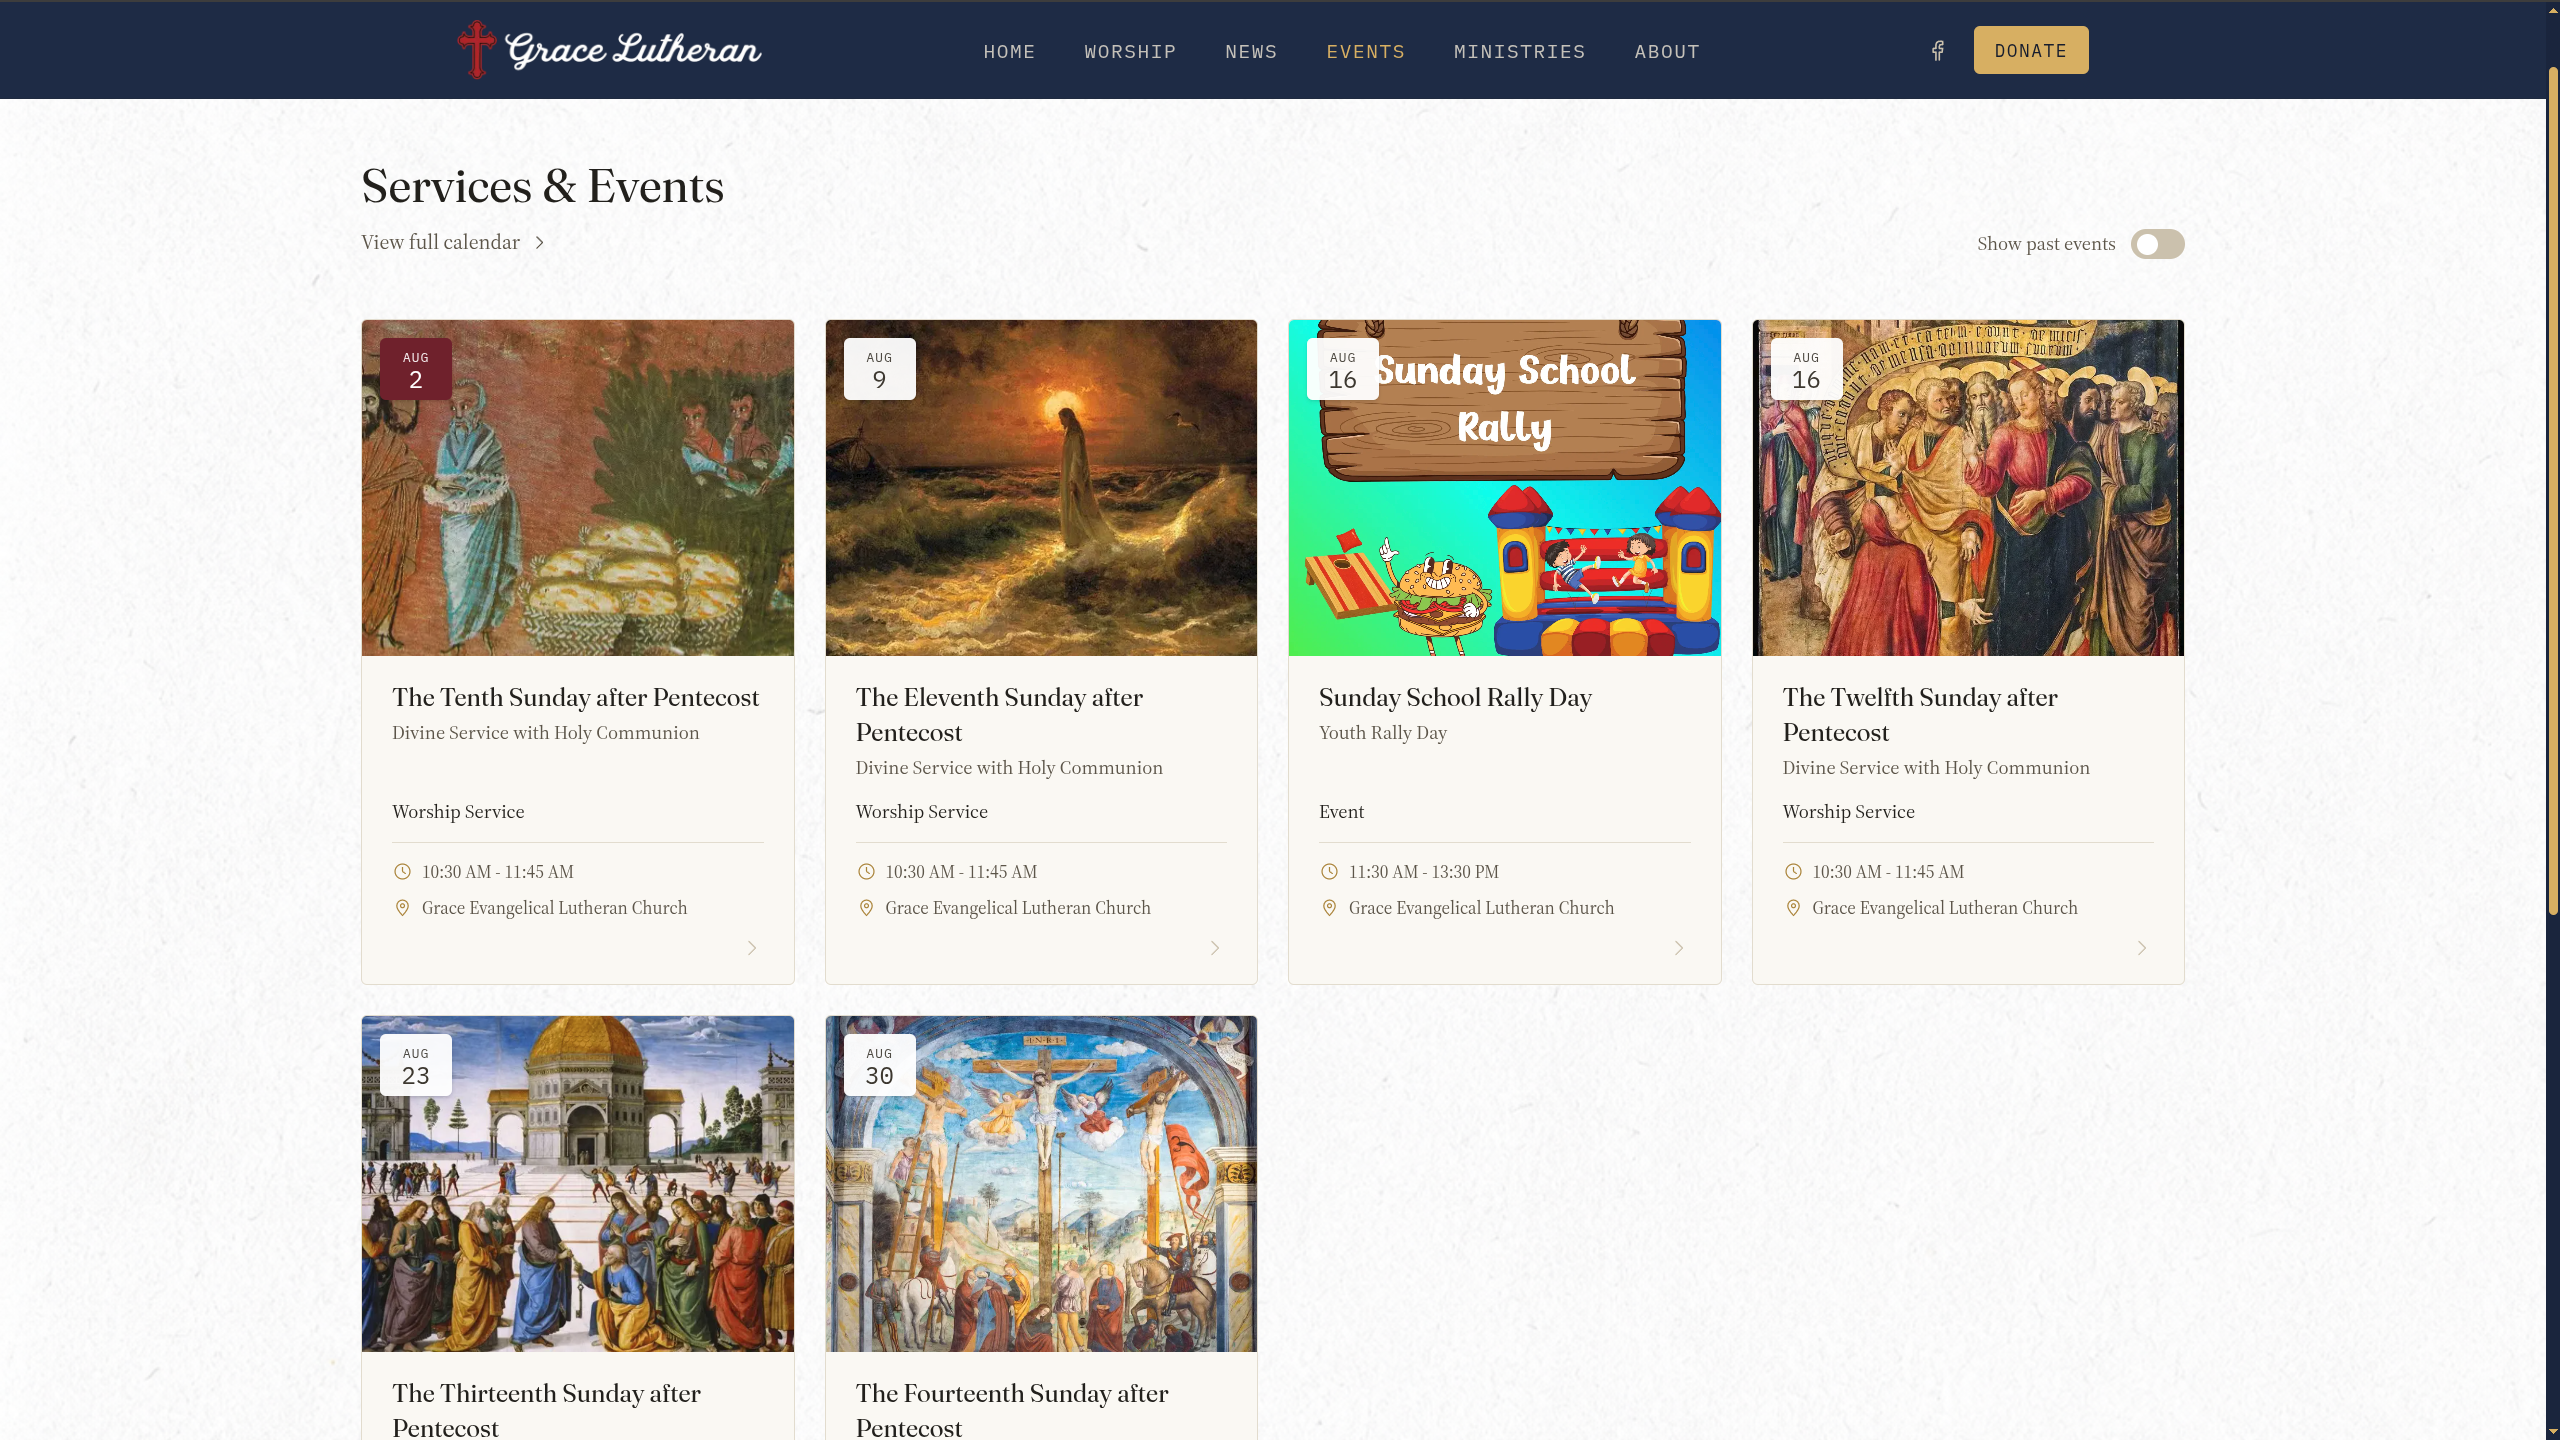The width and height of the screenshot is (2560, 1440).
Task: Click Tenth Sunday 'Divine Service with Holy Communion' text
Action: click(x=546, y=733)
